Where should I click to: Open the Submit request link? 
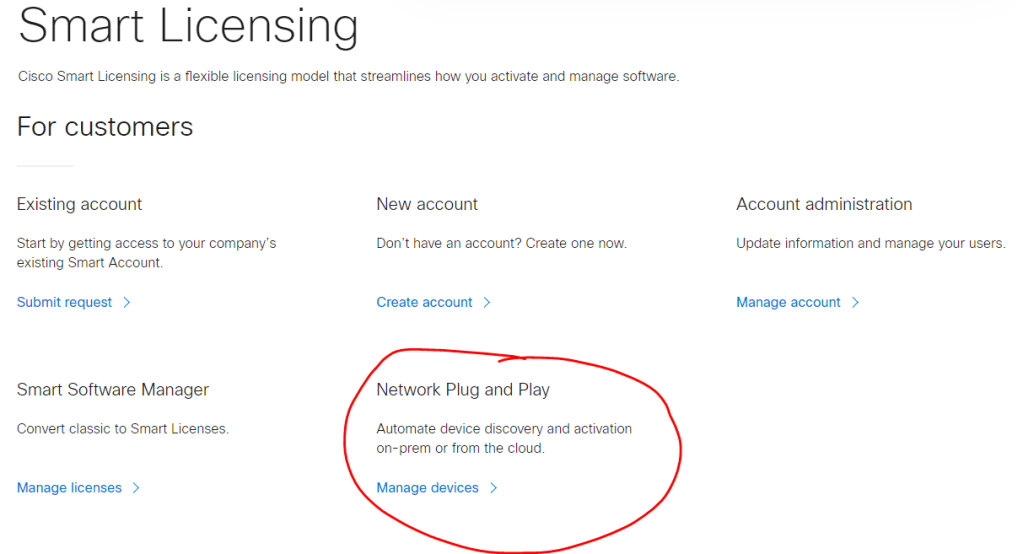point(65,302)
